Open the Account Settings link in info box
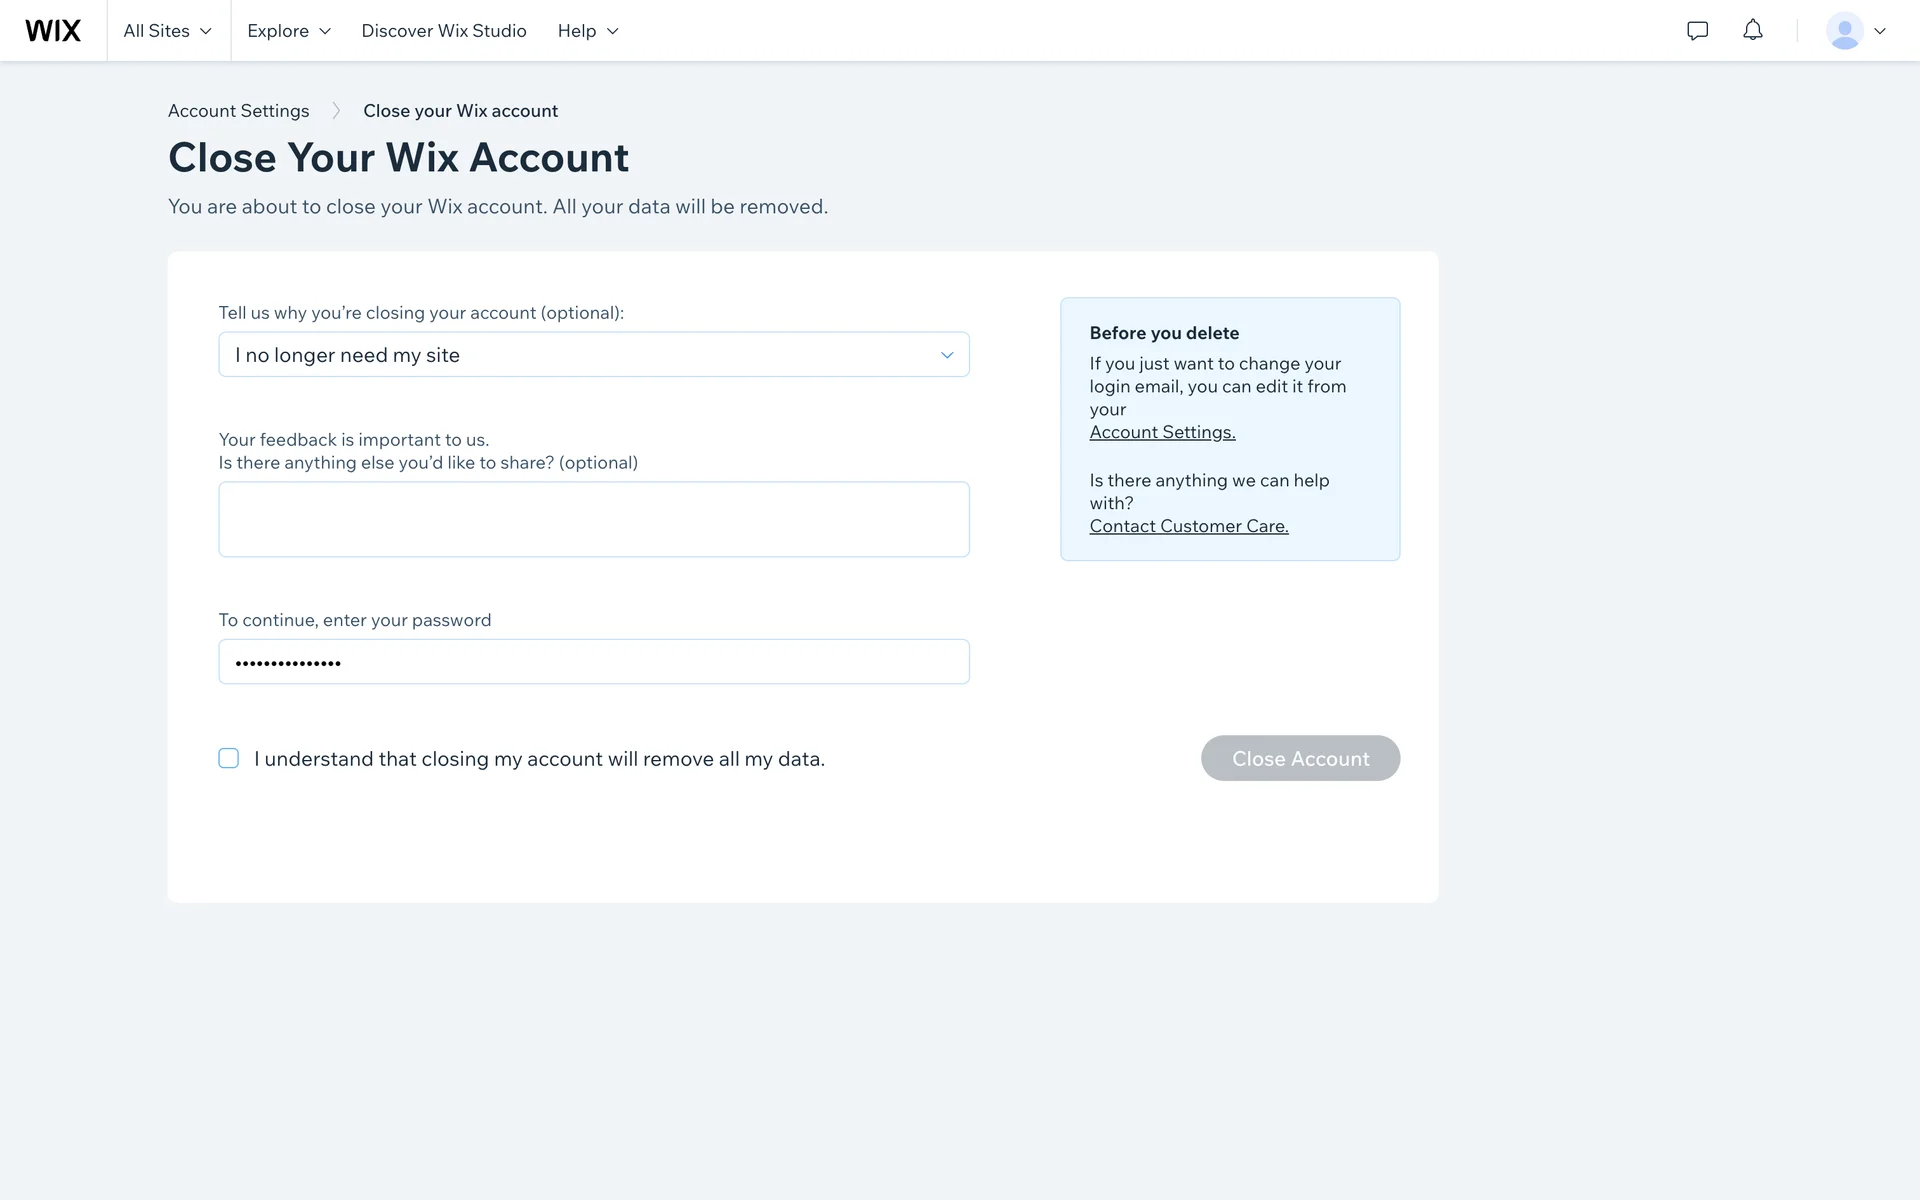The height and width of the screenshot is (1200, 1920). tap(1162, 432)
